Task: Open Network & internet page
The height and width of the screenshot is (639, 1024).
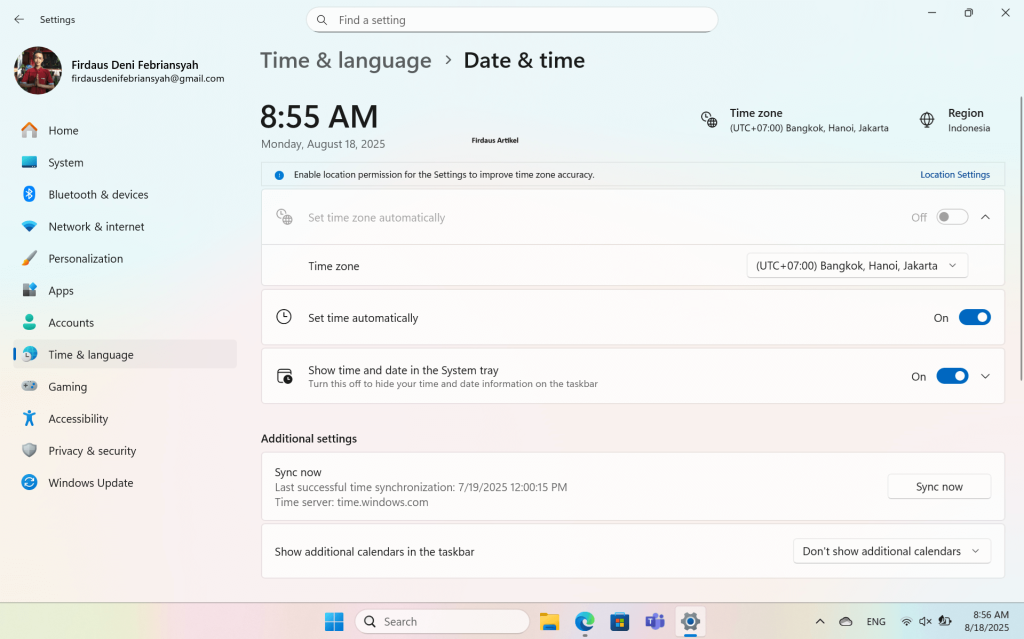Action: 96,227
